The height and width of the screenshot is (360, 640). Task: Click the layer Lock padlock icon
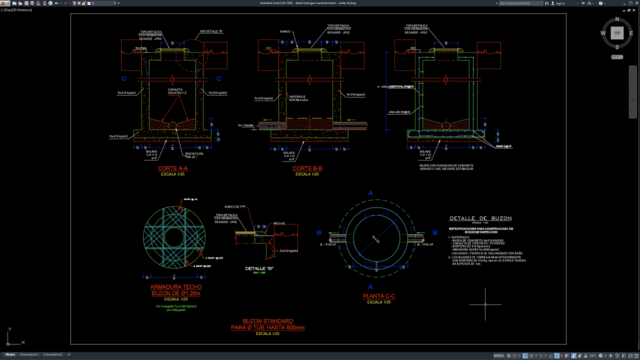84,3
